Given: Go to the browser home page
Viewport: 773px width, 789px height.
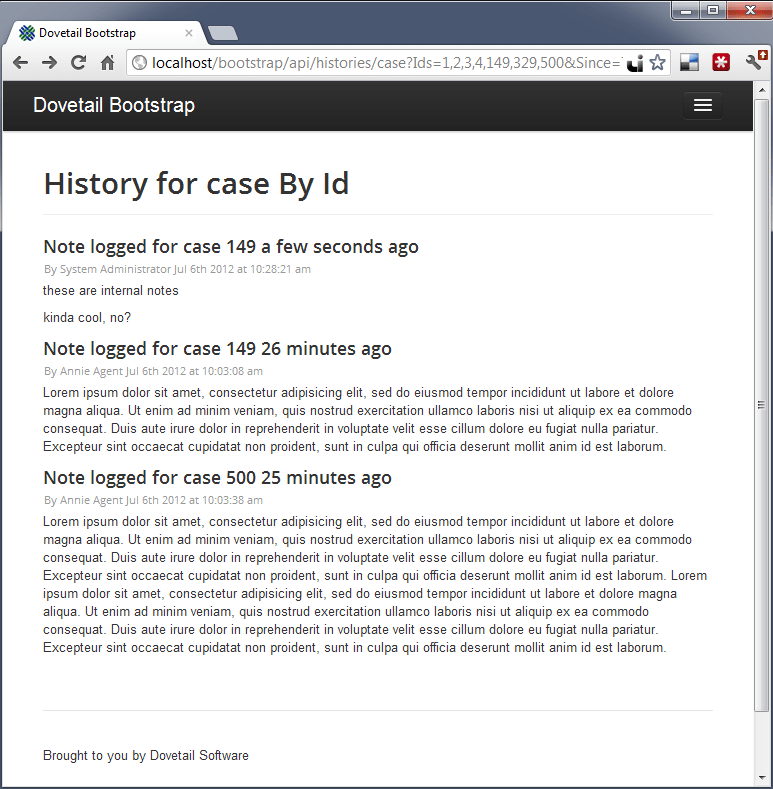Looking at the screenshot, I should 107,63.
